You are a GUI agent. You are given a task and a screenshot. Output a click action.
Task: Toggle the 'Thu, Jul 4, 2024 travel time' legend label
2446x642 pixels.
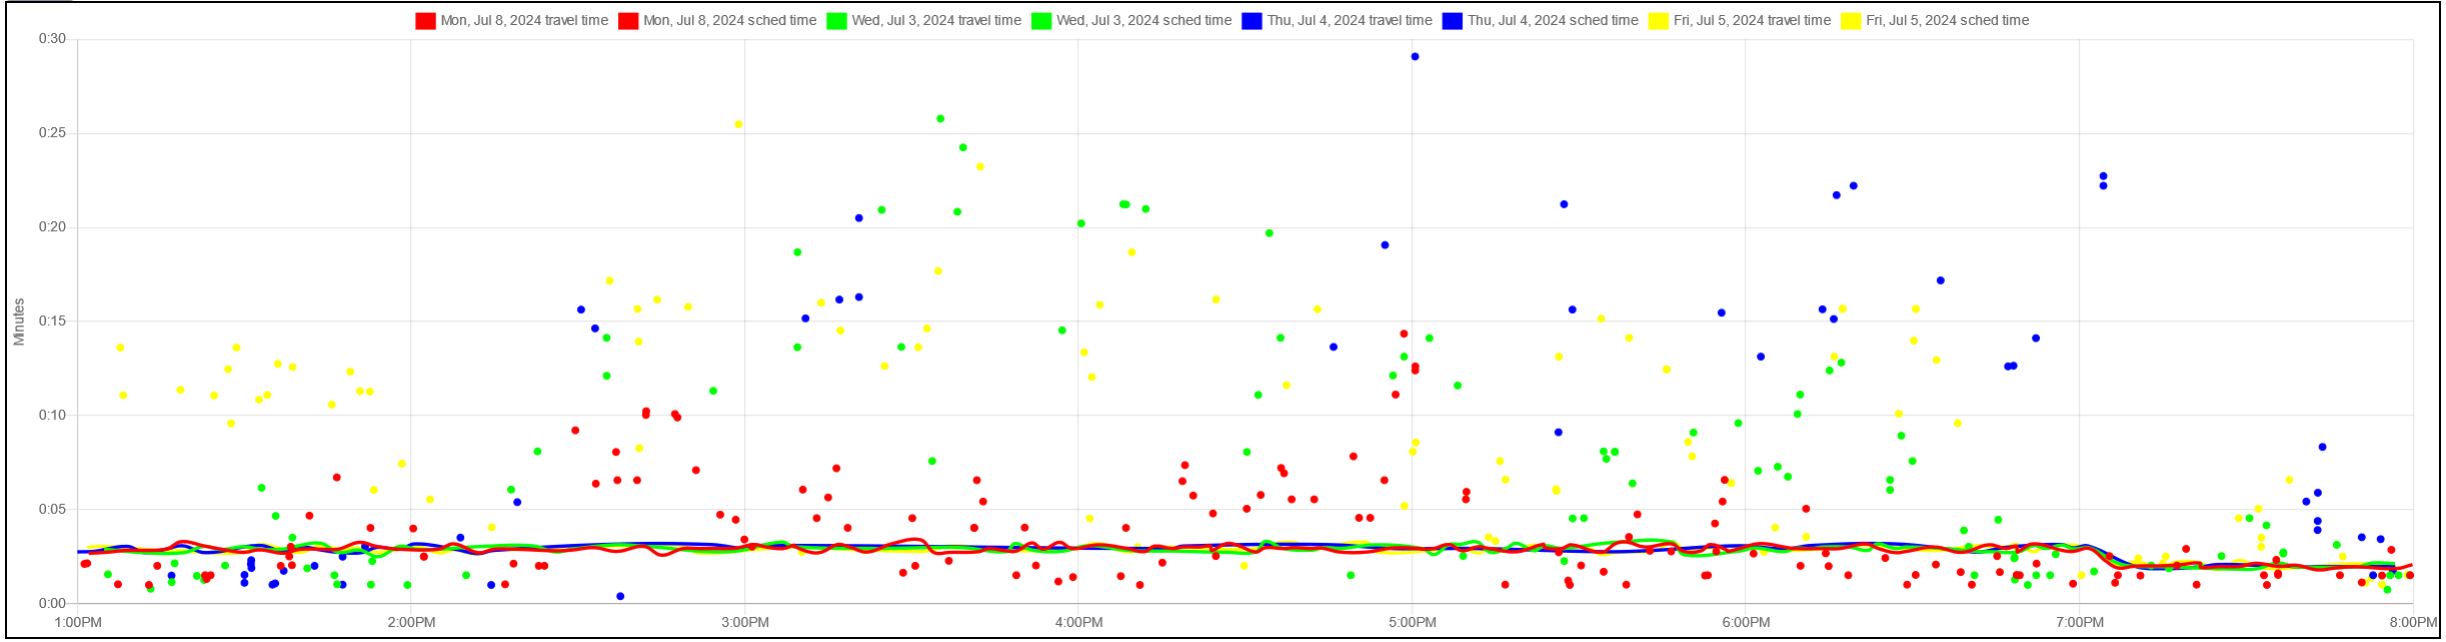pyautogui.click(x=1349, y=21)
